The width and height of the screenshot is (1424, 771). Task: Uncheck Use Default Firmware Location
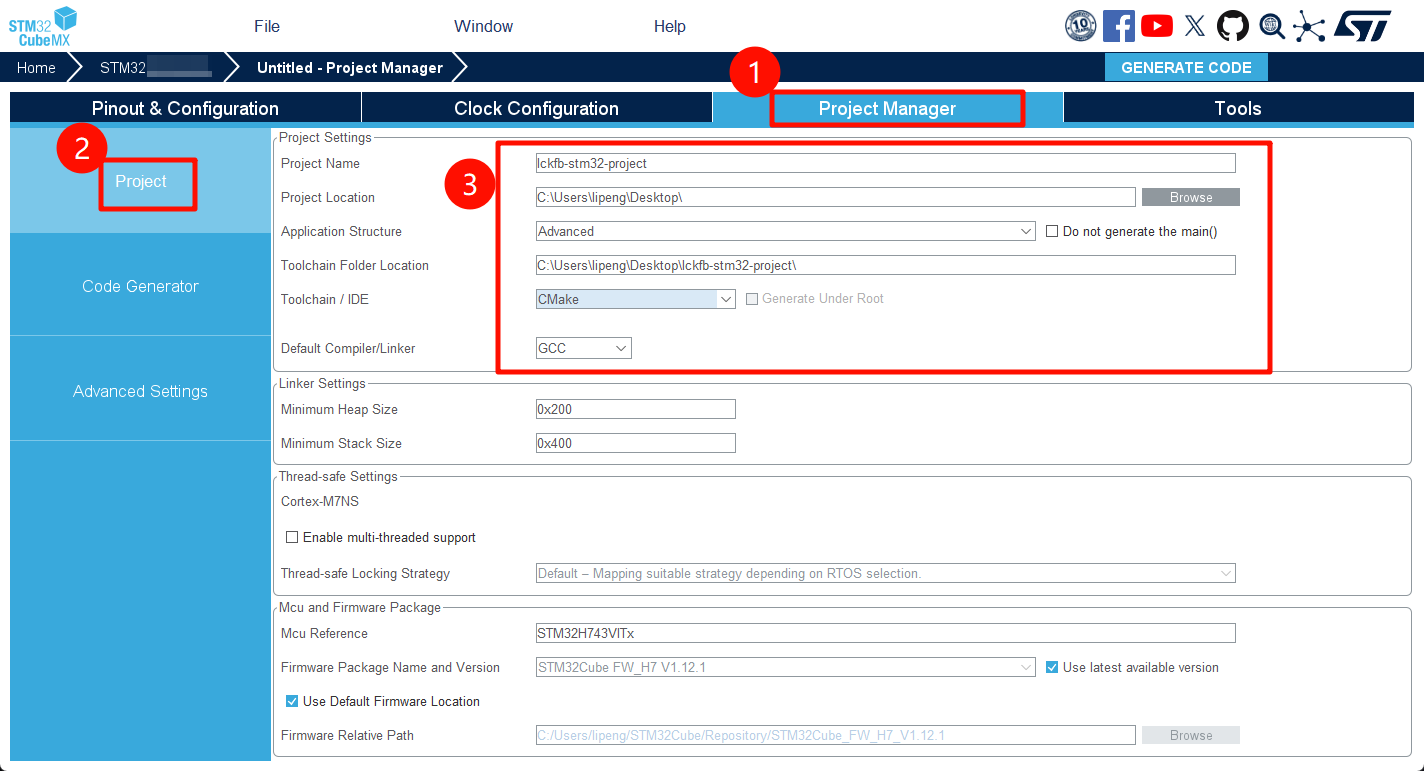[x=292, y=701]
